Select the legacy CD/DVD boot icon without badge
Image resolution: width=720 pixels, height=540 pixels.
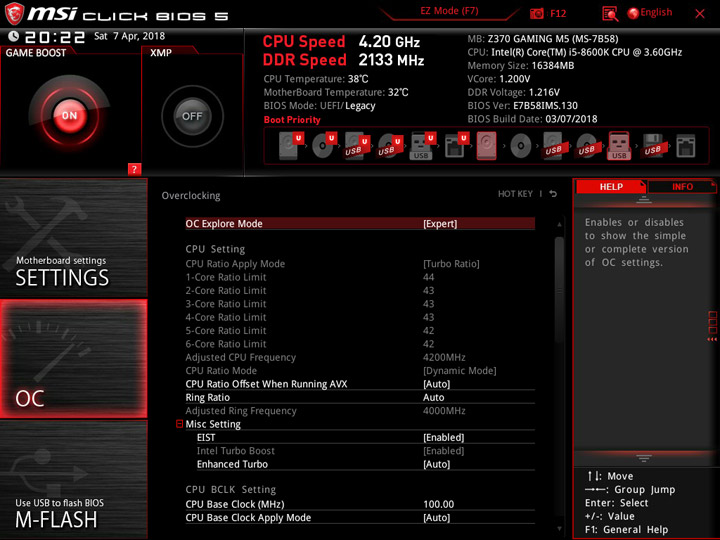click(x=521, y=146)
